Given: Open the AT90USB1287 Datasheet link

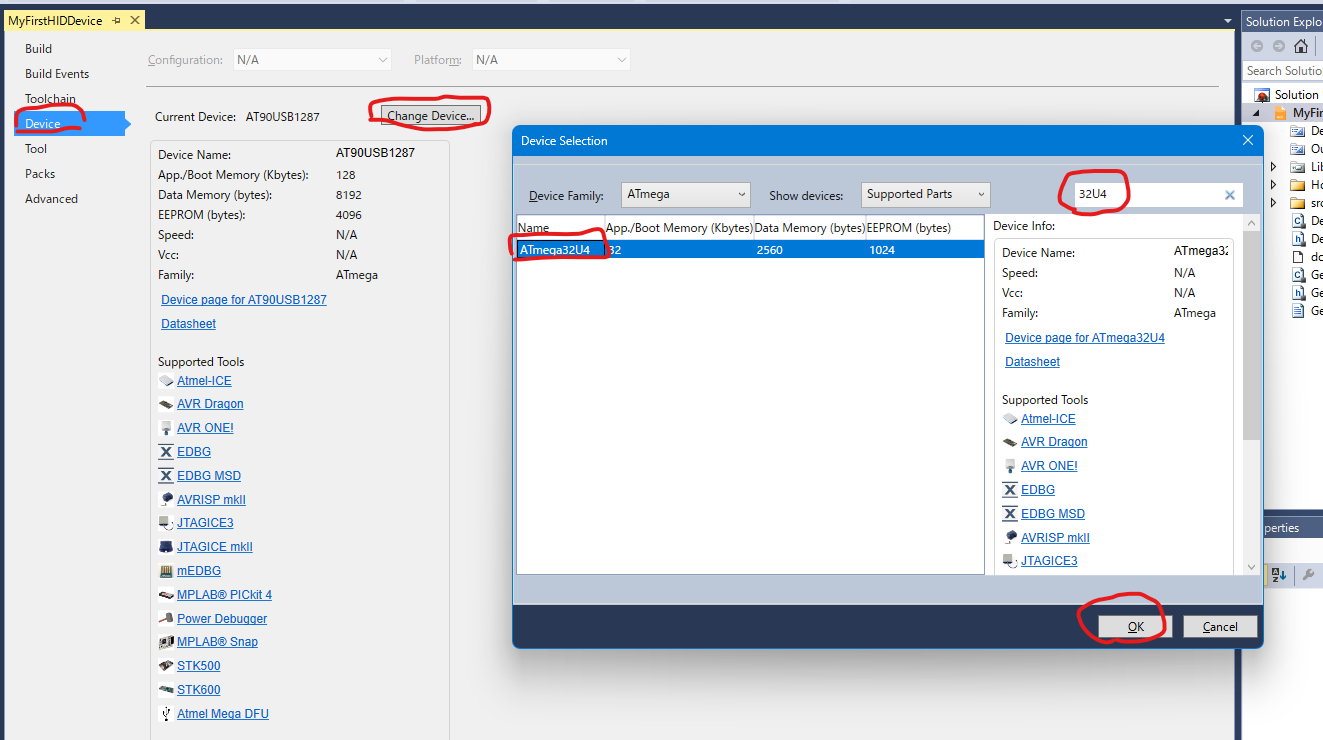Looking at the screenshot, I should click(188, 324).
